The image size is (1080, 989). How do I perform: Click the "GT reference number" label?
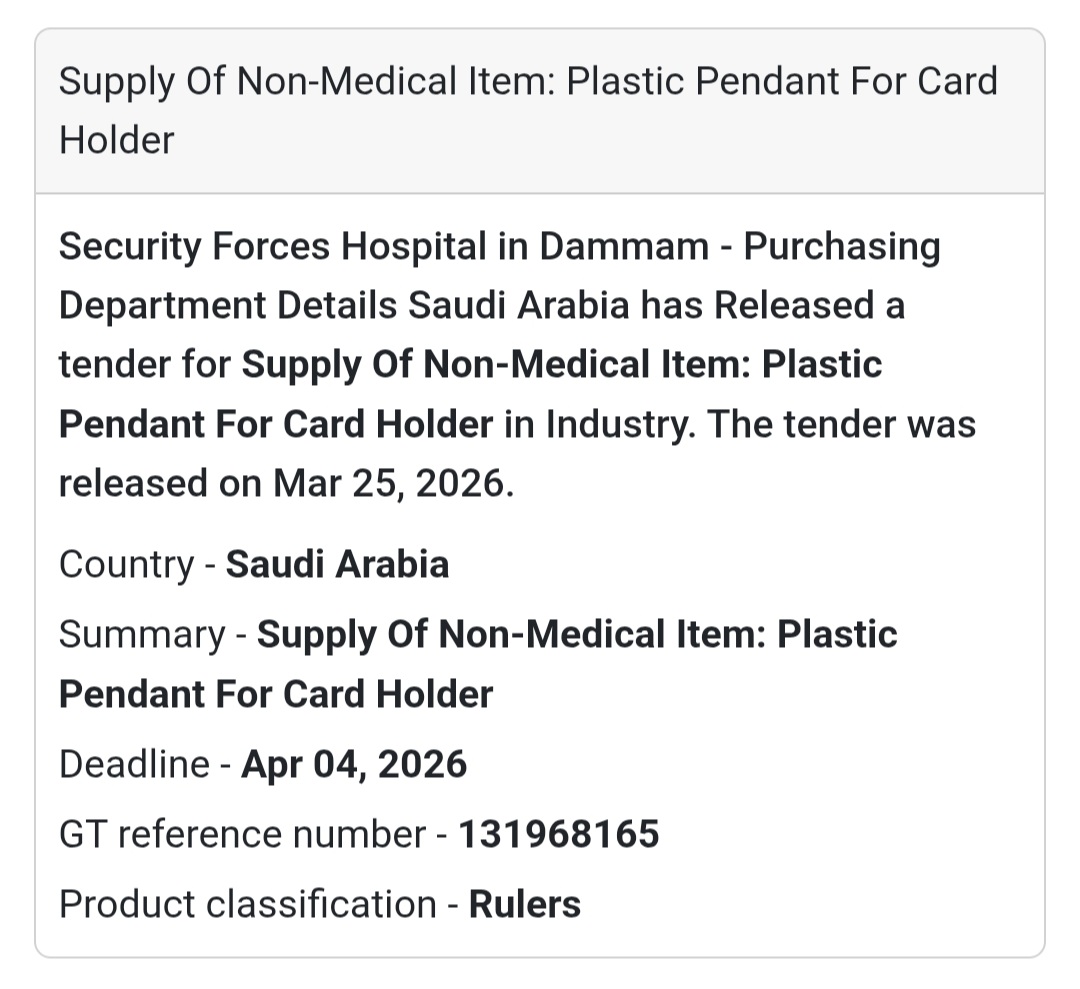point(242,834)
